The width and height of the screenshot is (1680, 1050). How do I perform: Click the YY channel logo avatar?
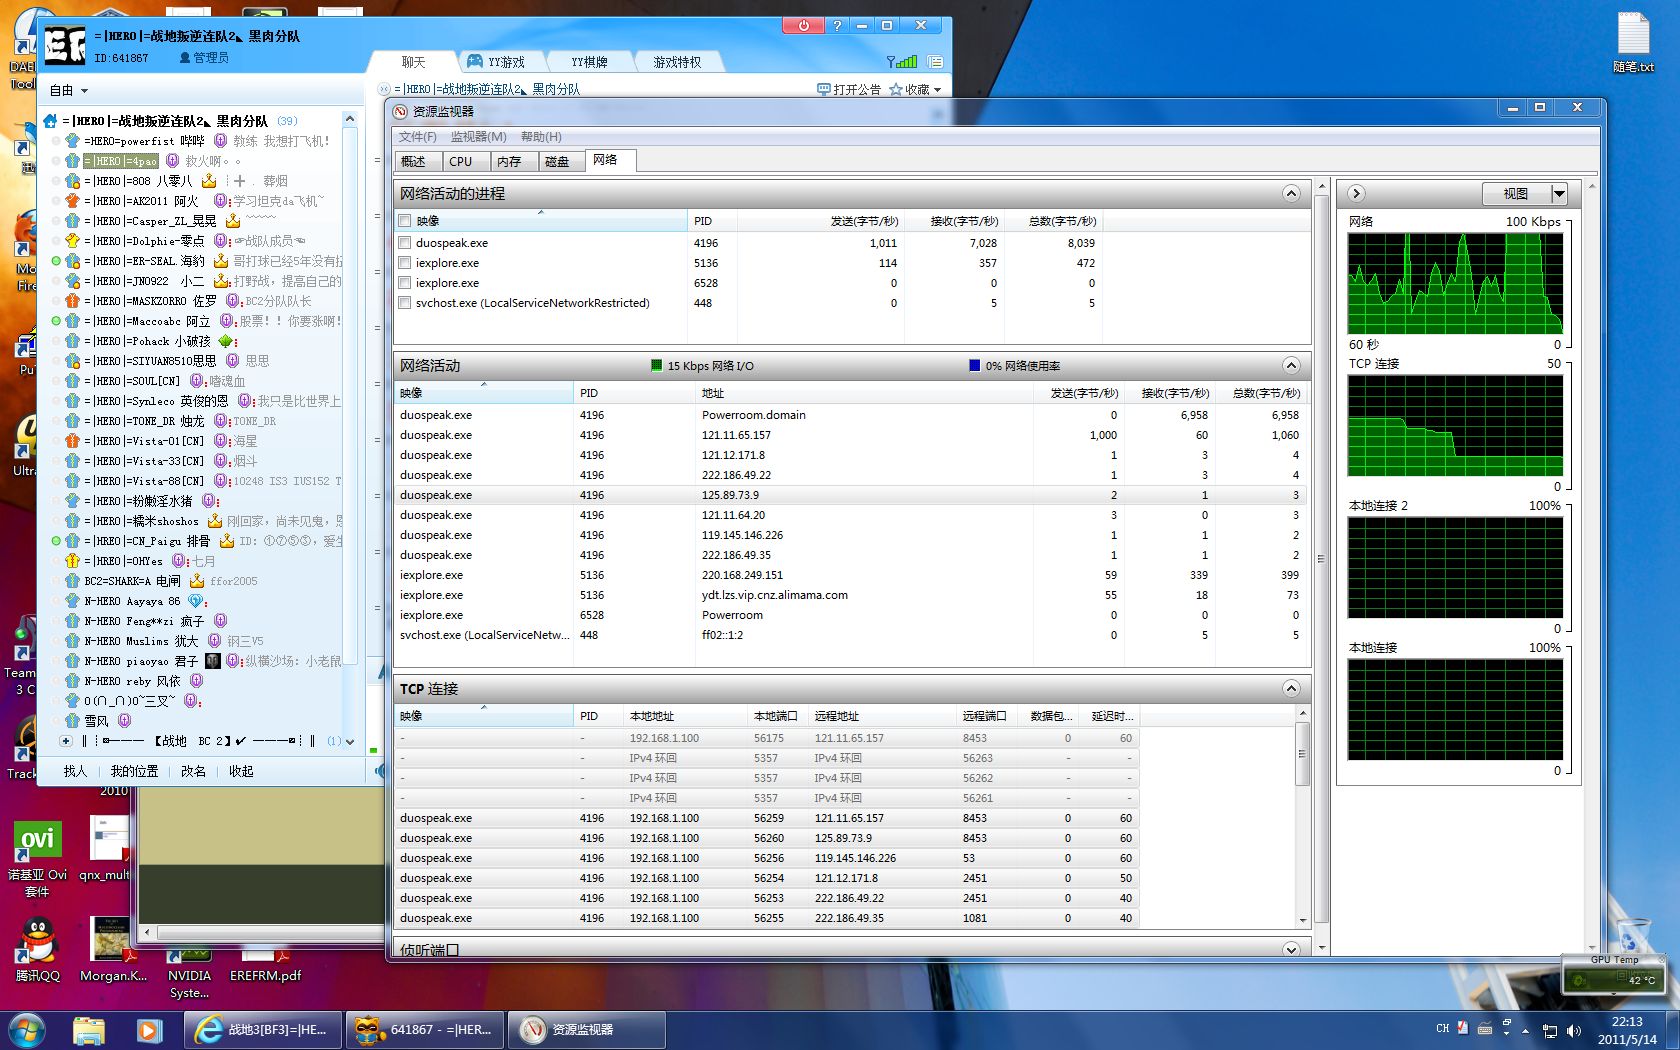[x=65, y=45]
